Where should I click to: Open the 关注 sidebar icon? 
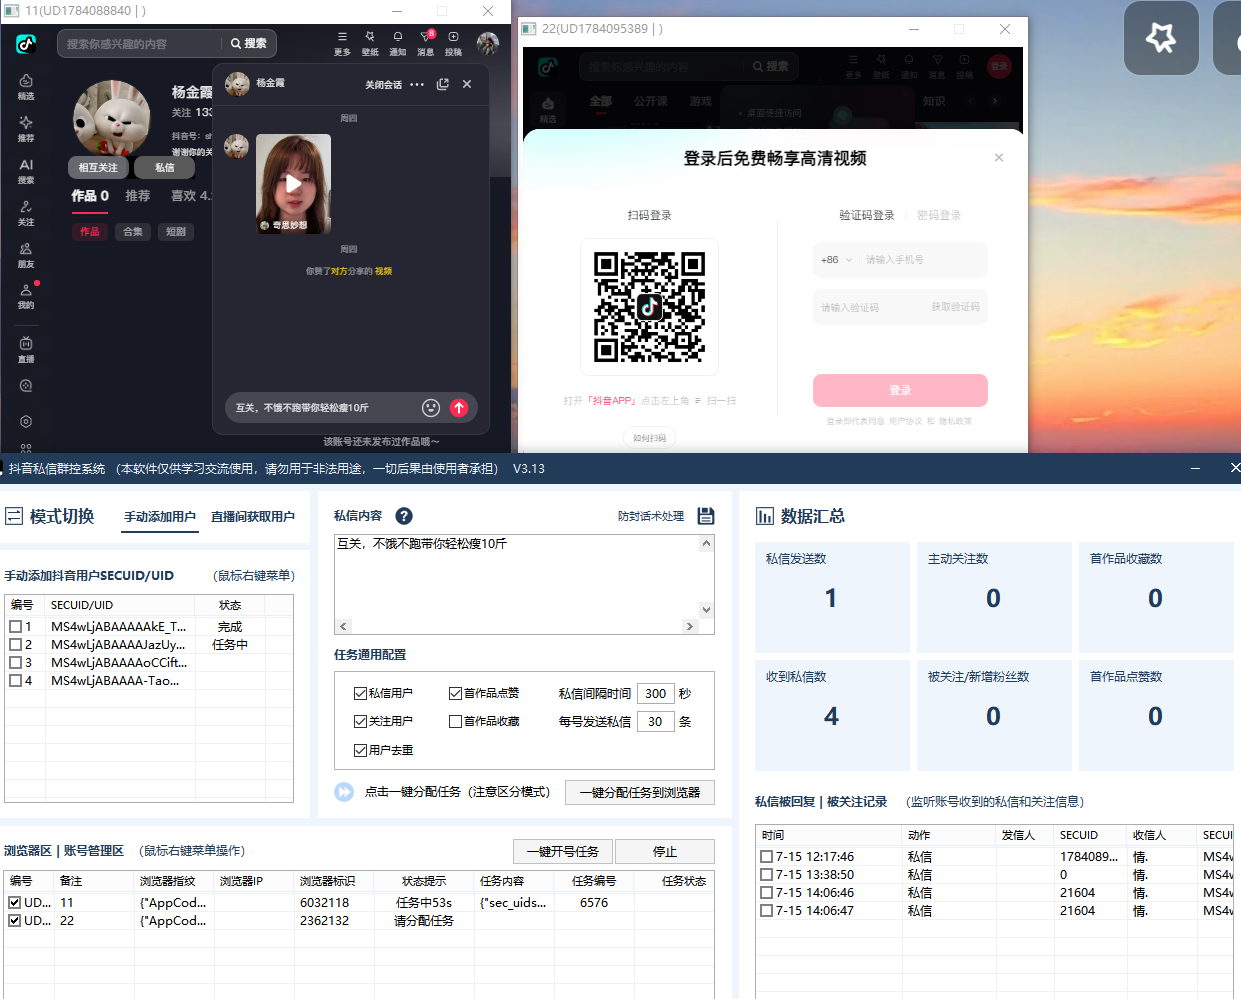26,213
